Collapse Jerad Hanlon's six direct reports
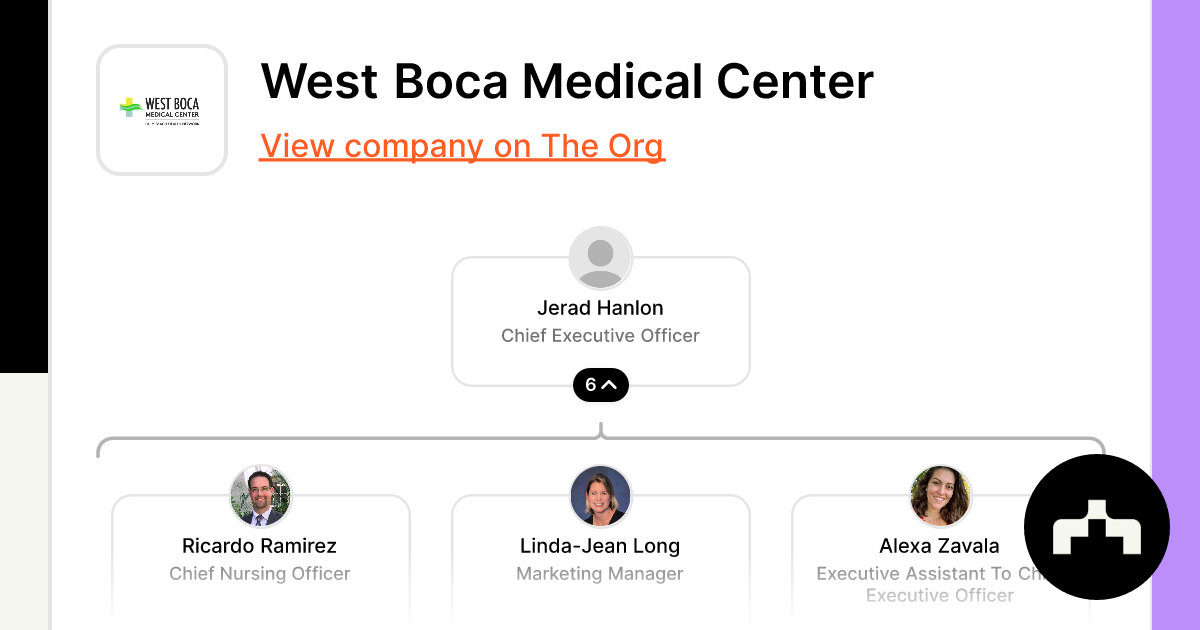 [x=600, y=384]
